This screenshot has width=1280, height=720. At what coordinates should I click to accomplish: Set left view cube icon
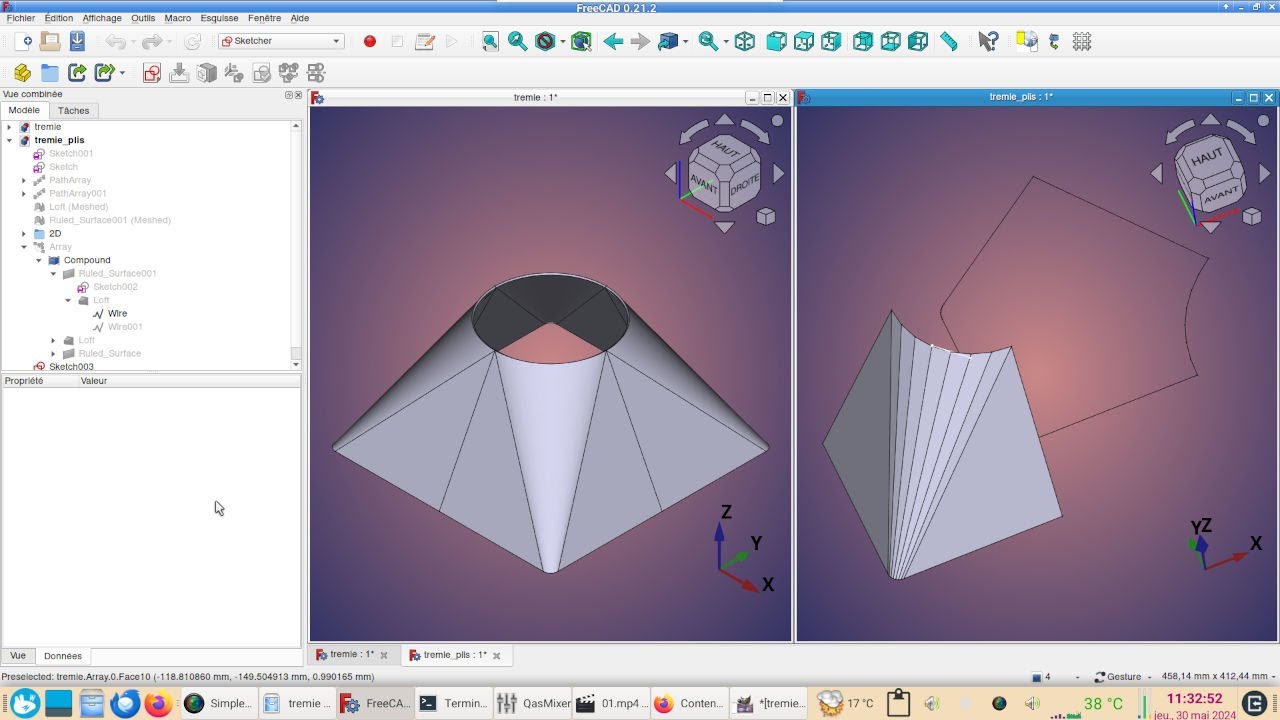(918, 41)
